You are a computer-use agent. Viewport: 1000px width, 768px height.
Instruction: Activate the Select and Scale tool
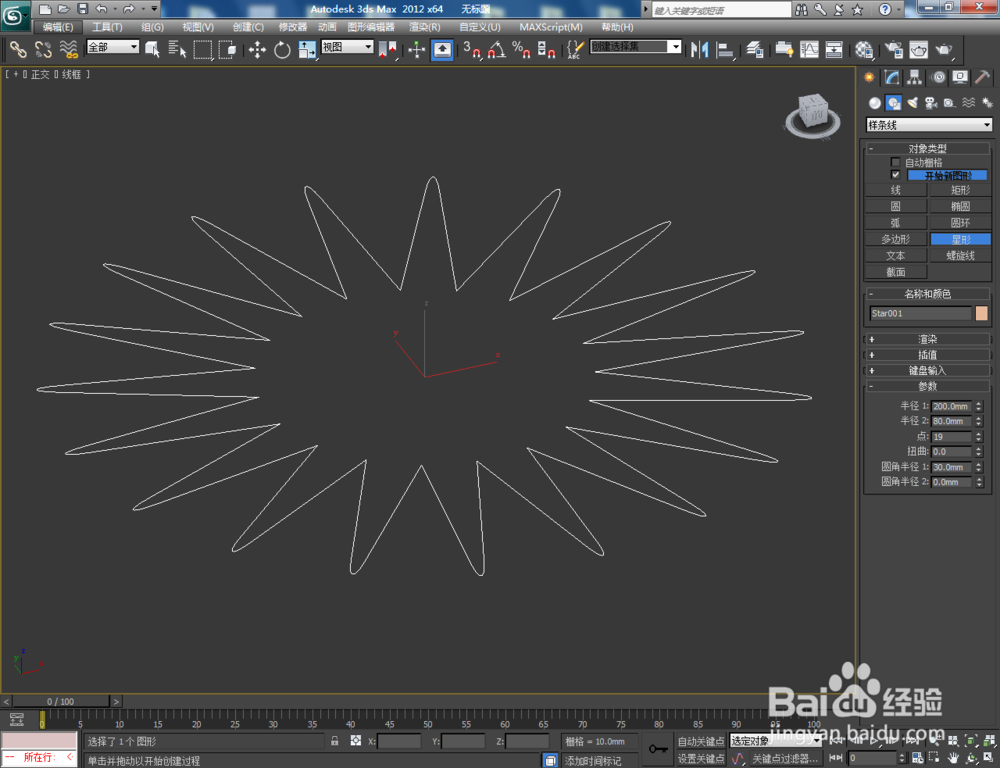coord(307,49)
